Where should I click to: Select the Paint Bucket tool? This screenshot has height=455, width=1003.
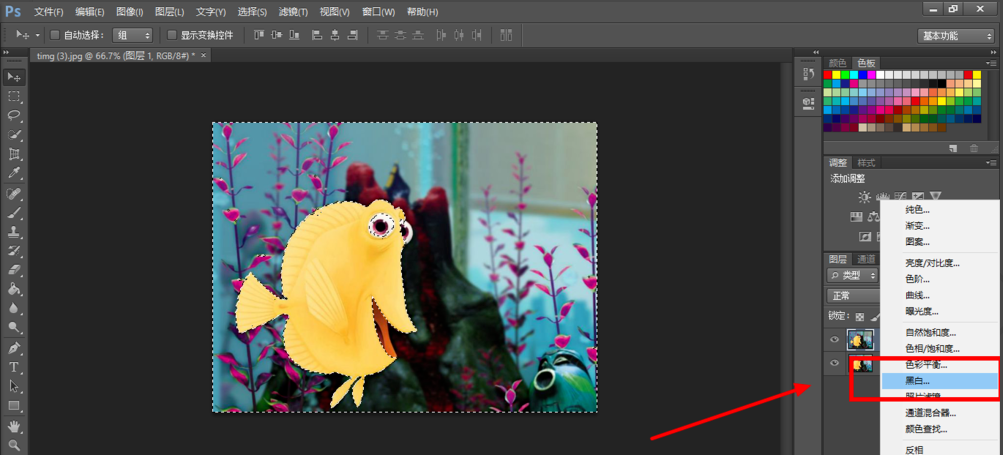tap(15, 289)
